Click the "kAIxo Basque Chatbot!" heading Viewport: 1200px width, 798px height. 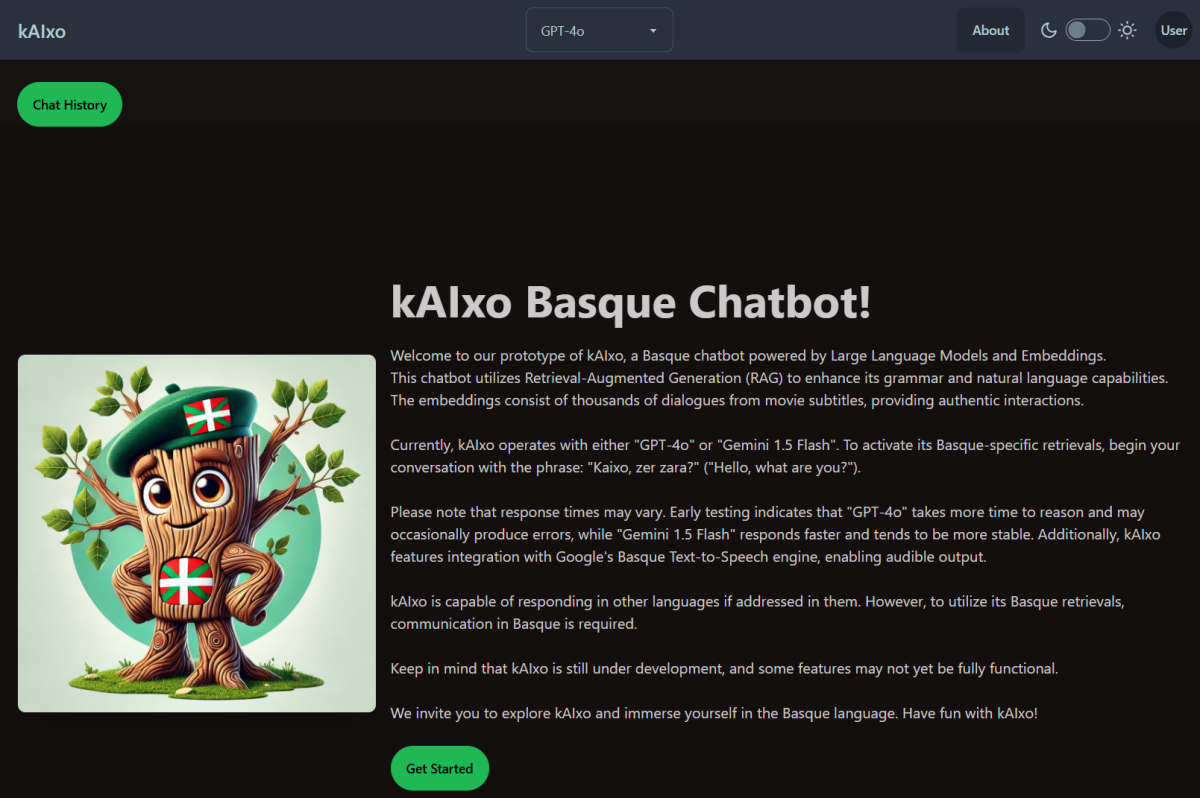pos(630,302)
